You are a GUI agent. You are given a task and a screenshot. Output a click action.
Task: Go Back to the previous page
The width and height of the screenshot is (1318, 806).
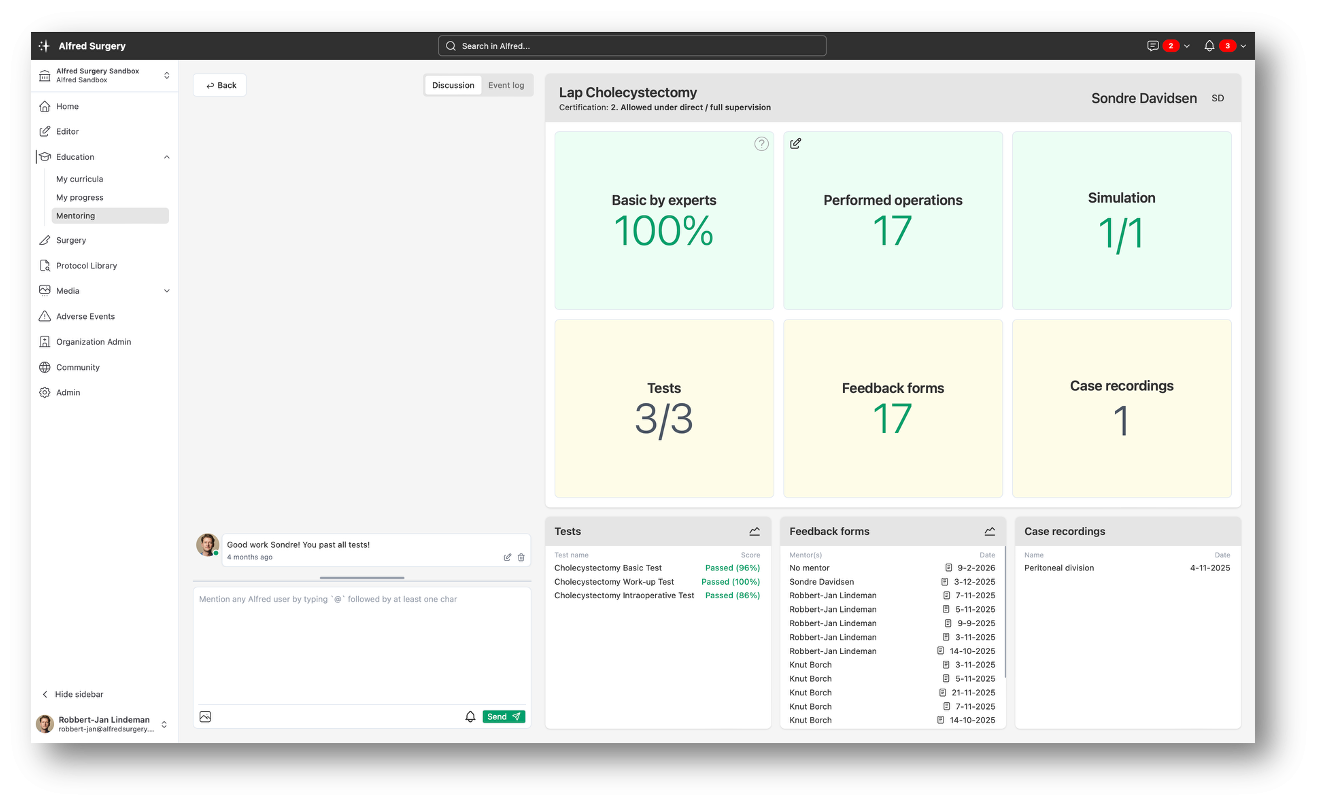(x=220, y=85)
